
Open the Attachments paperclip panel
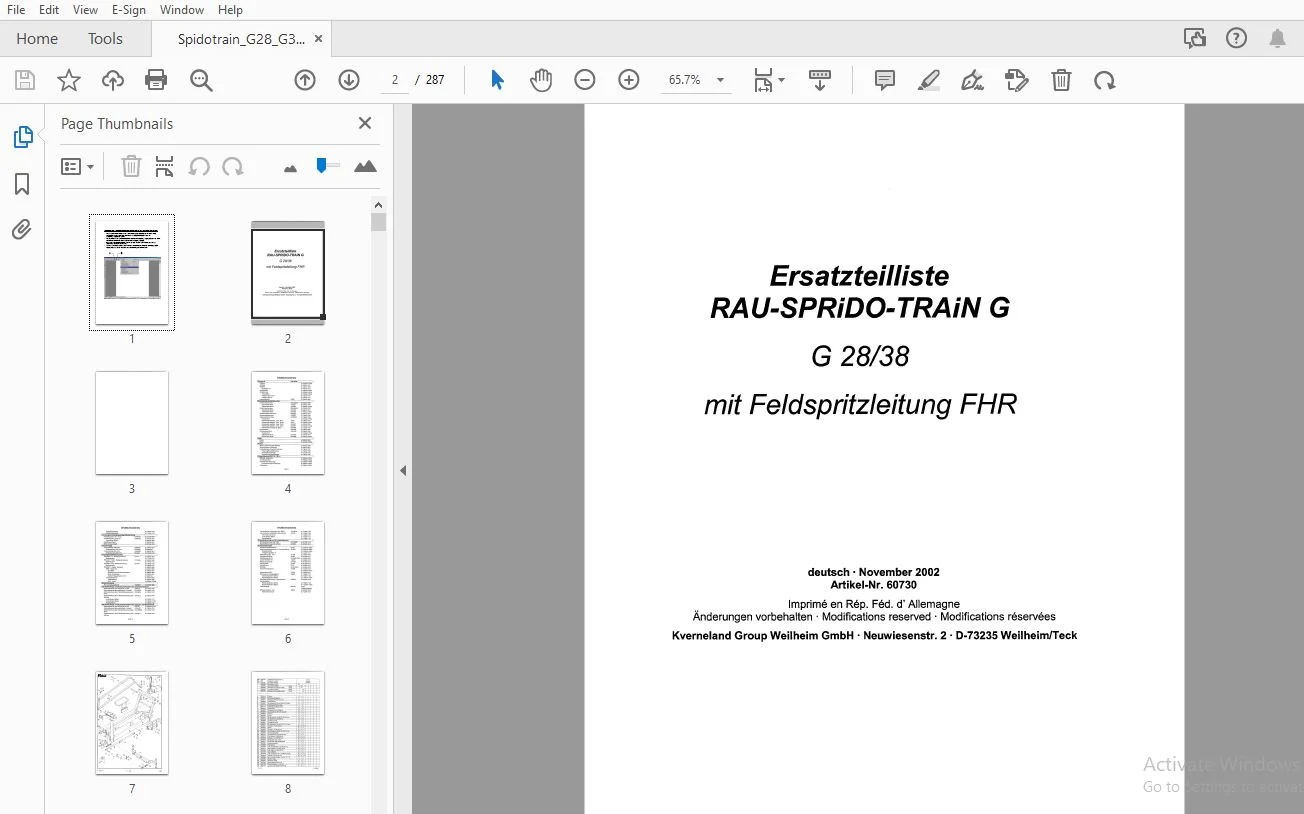pyautogui.click(x=22, y=230)
